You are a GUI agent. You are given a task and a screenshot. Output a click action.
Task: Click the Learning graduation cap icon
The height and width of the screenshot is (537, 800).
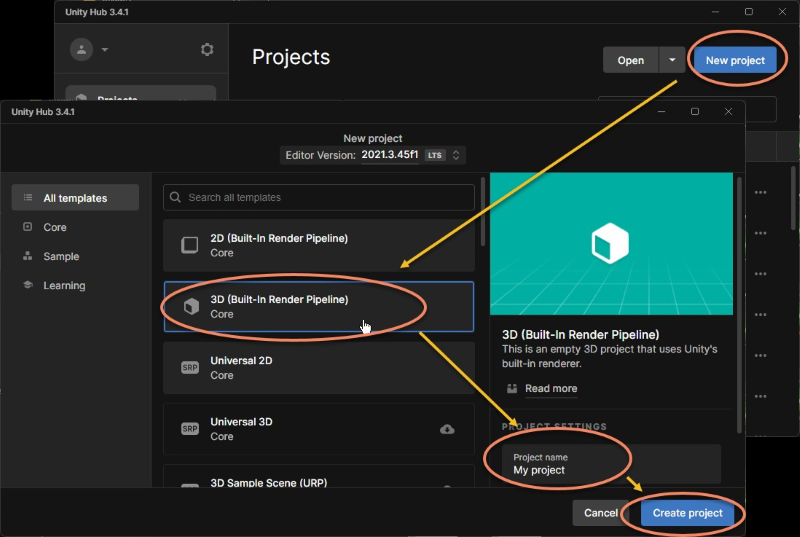click(28, 285)
